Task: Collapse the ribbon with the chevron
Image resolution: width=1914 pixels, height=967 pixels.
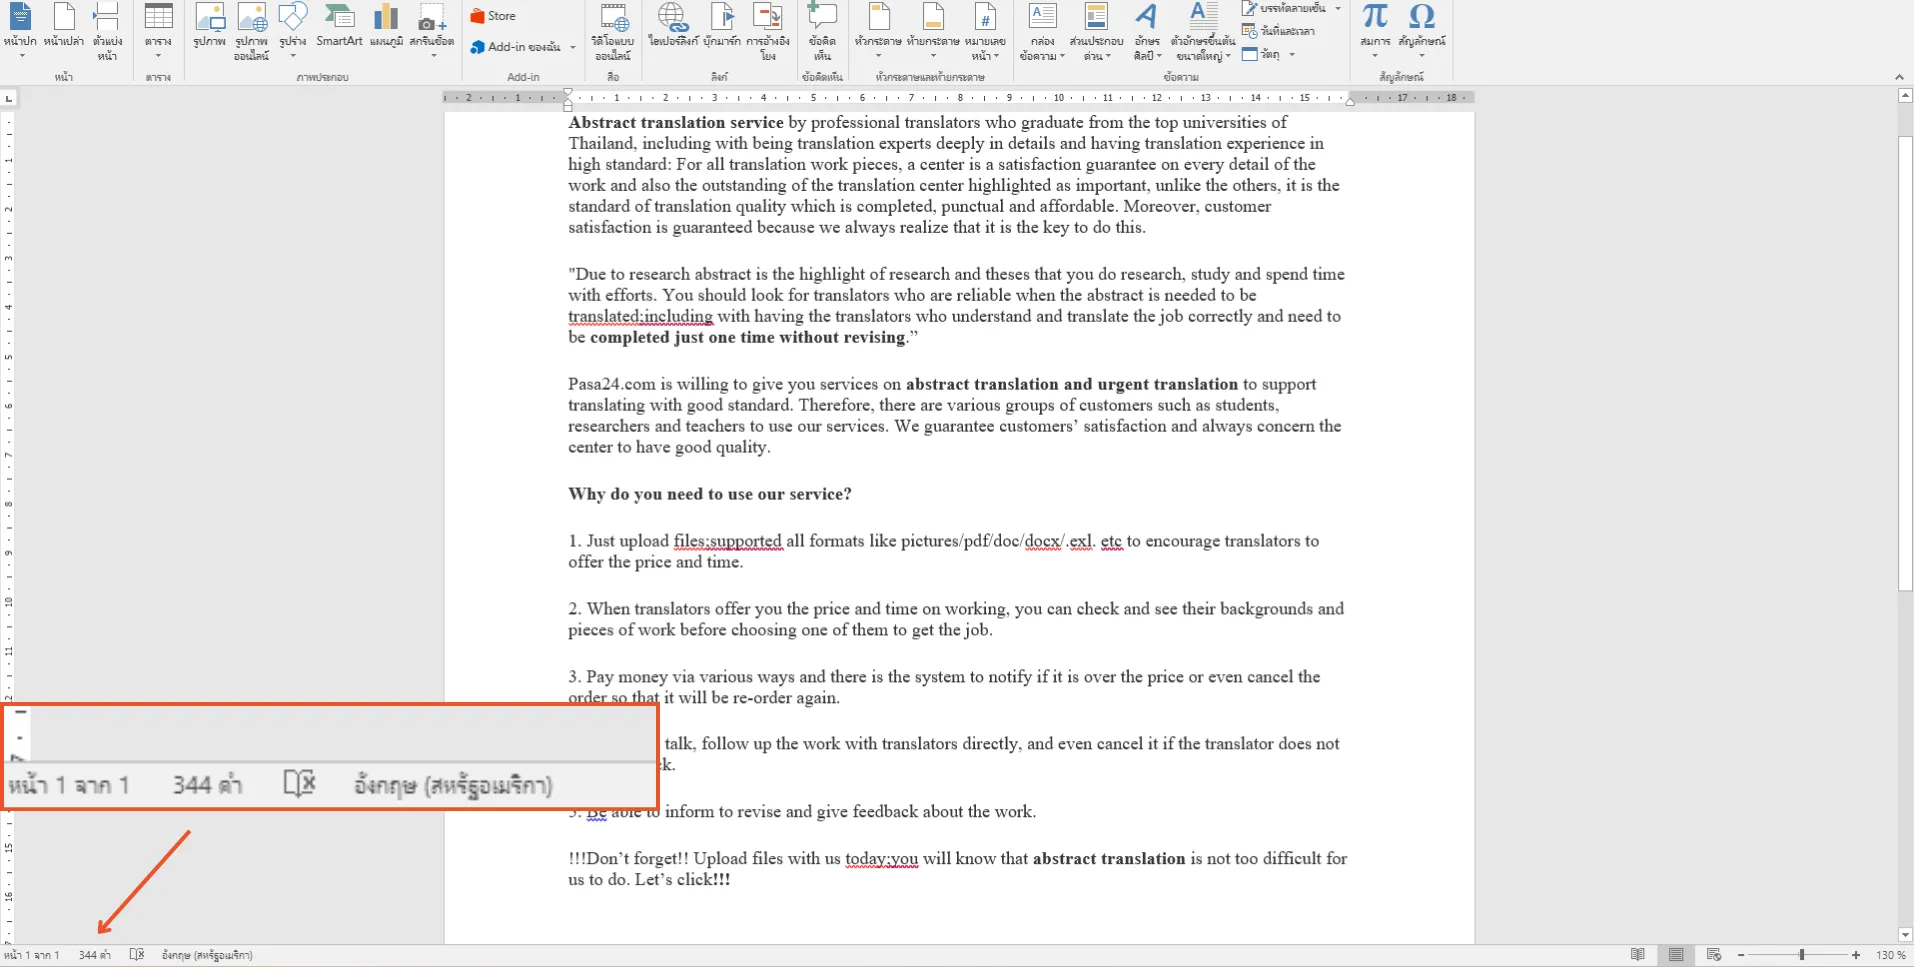Action: pos(1899,77)
